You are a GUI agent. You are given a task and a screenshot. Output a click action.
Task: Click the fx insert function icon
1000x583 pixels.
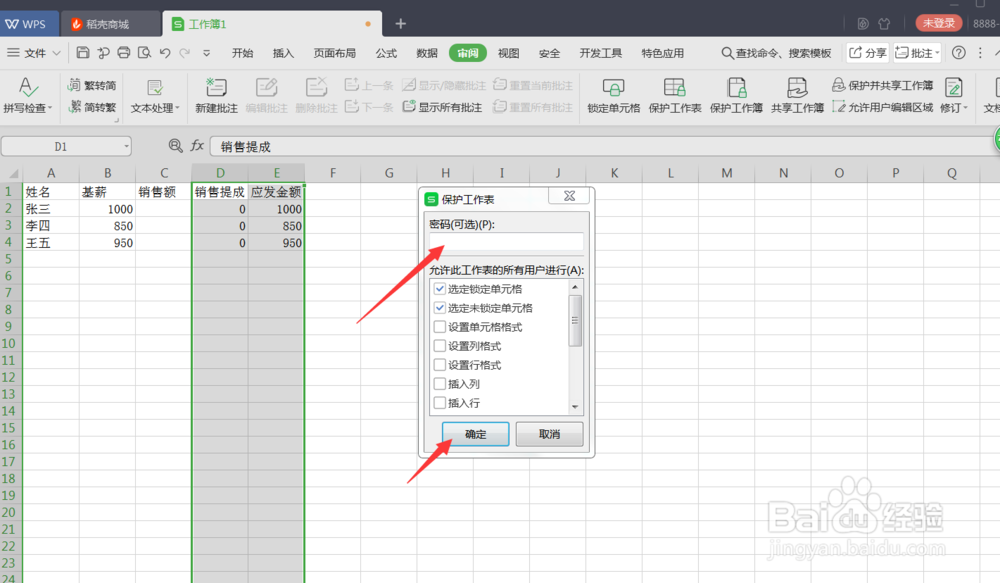click(x=197, y=146)
